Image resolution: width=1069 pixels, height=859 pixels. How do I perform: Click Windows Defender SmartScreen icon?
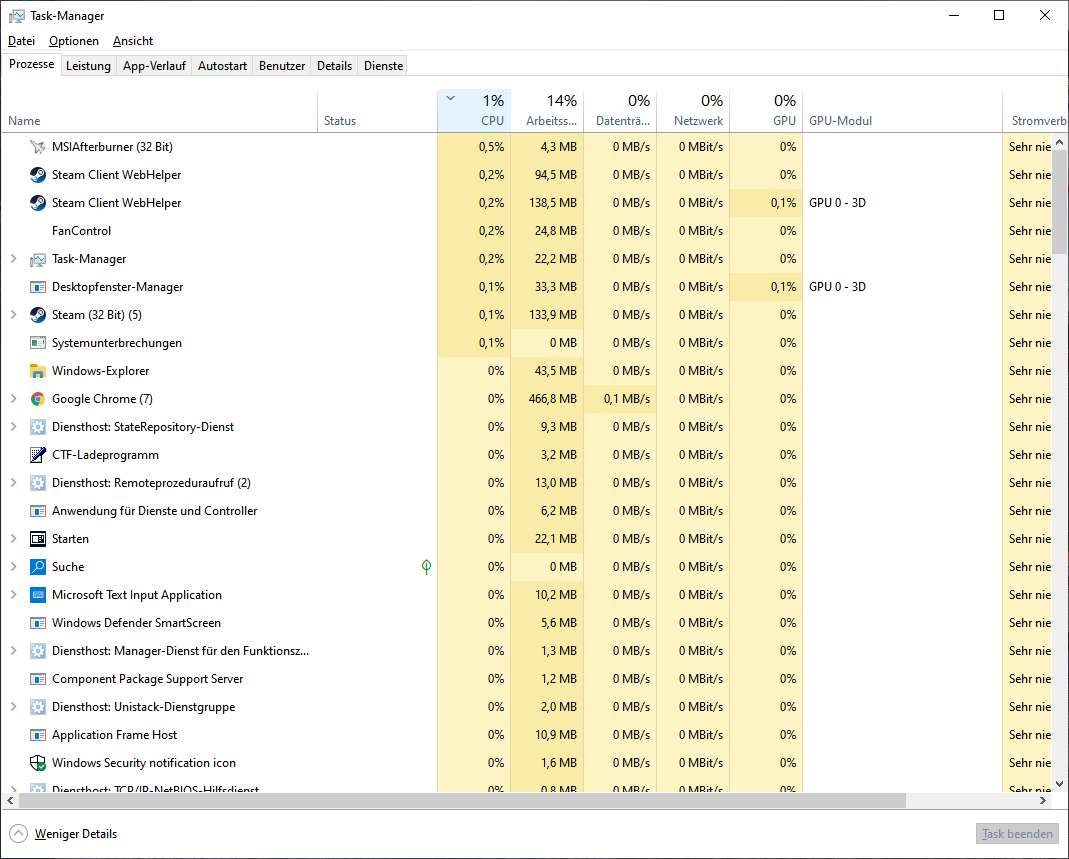[x=37, y=622]
